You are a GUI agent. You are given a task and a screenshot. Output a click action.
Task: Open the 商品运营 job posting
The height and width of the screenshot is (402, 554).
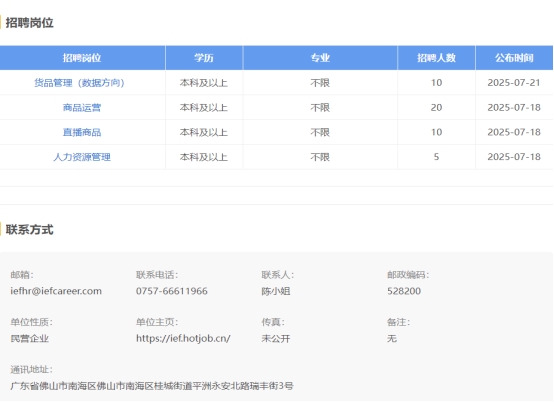point(82,107)
